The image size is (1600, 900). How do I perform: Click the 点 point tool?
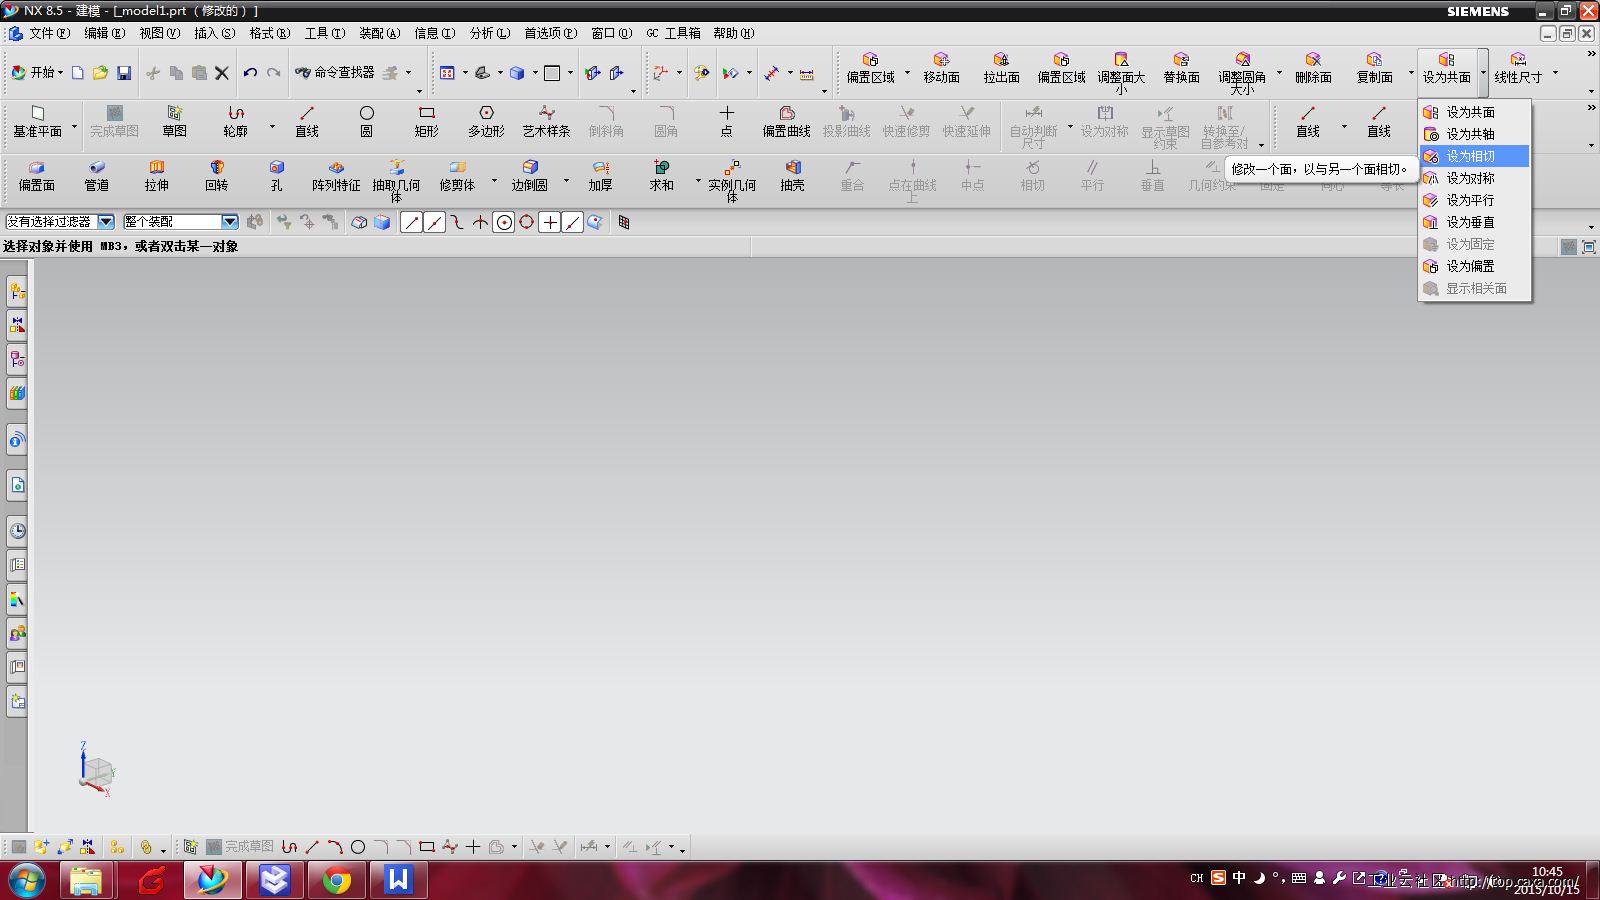pyautogui.click(x=726, y=122)
